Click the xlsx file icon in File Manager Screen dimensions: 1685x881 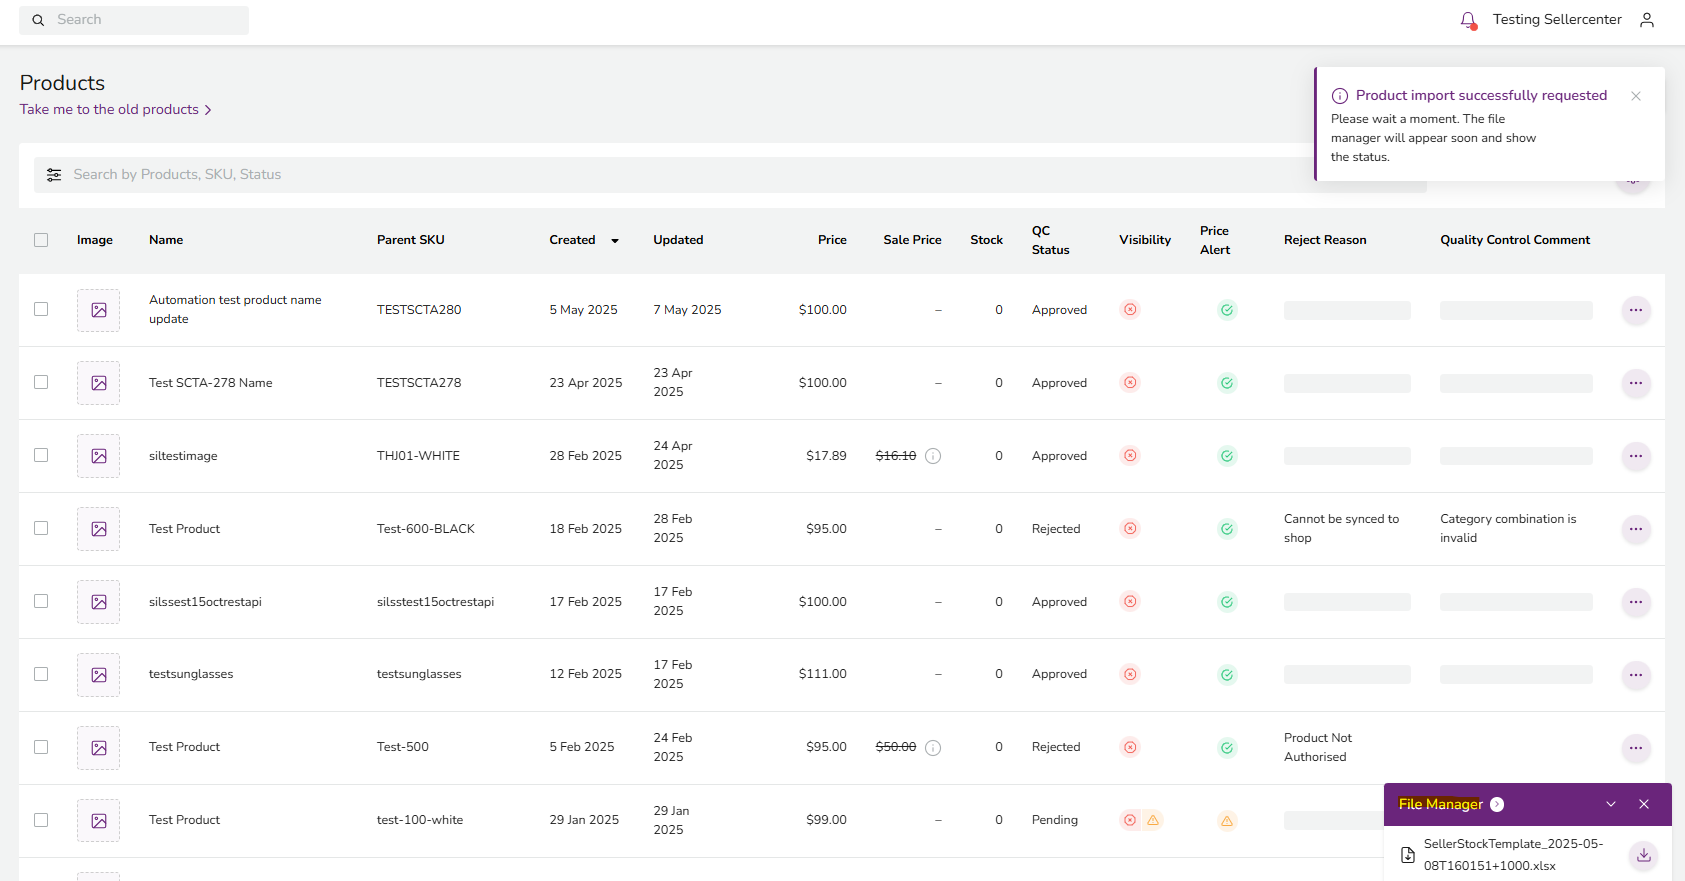click(1408, 855)
